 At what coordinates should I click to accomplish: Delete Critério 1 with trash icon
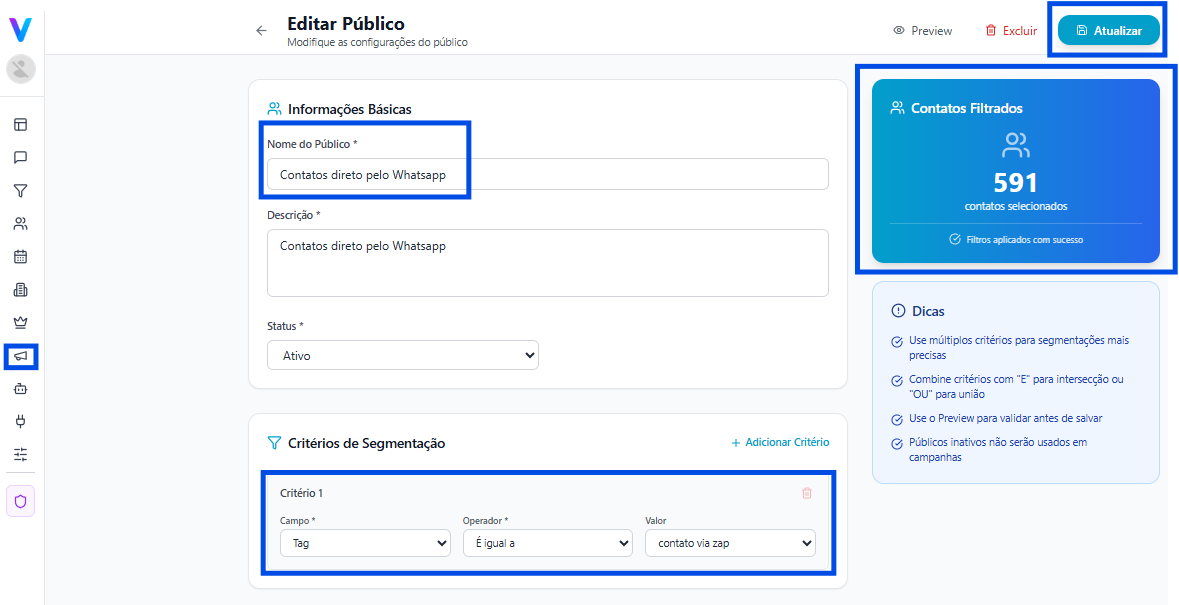click(x=807, y=493)
